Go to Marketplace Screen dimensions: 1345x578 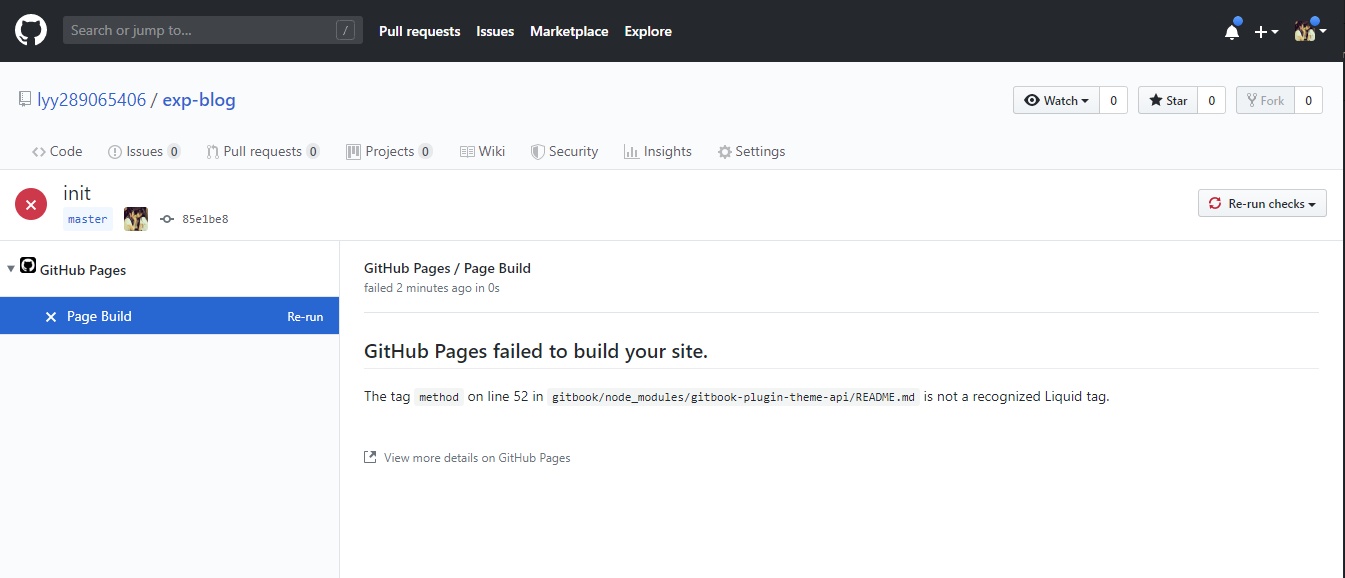pos(569,31)
